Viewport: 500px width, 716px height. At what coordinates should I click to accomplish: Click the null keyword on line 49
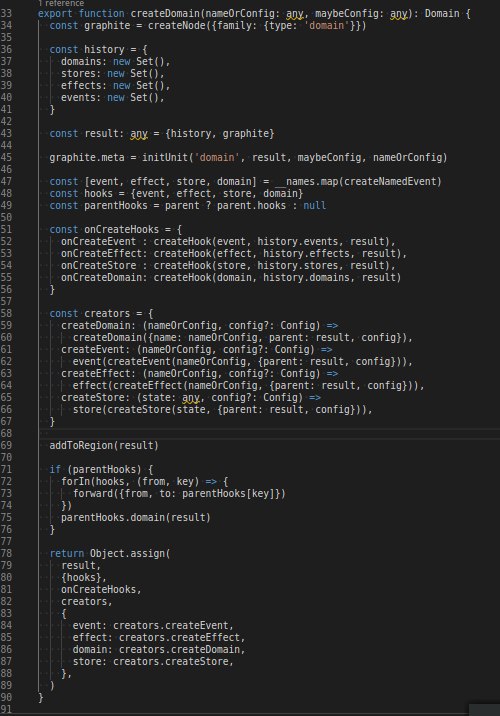click(x=315, y=205)
